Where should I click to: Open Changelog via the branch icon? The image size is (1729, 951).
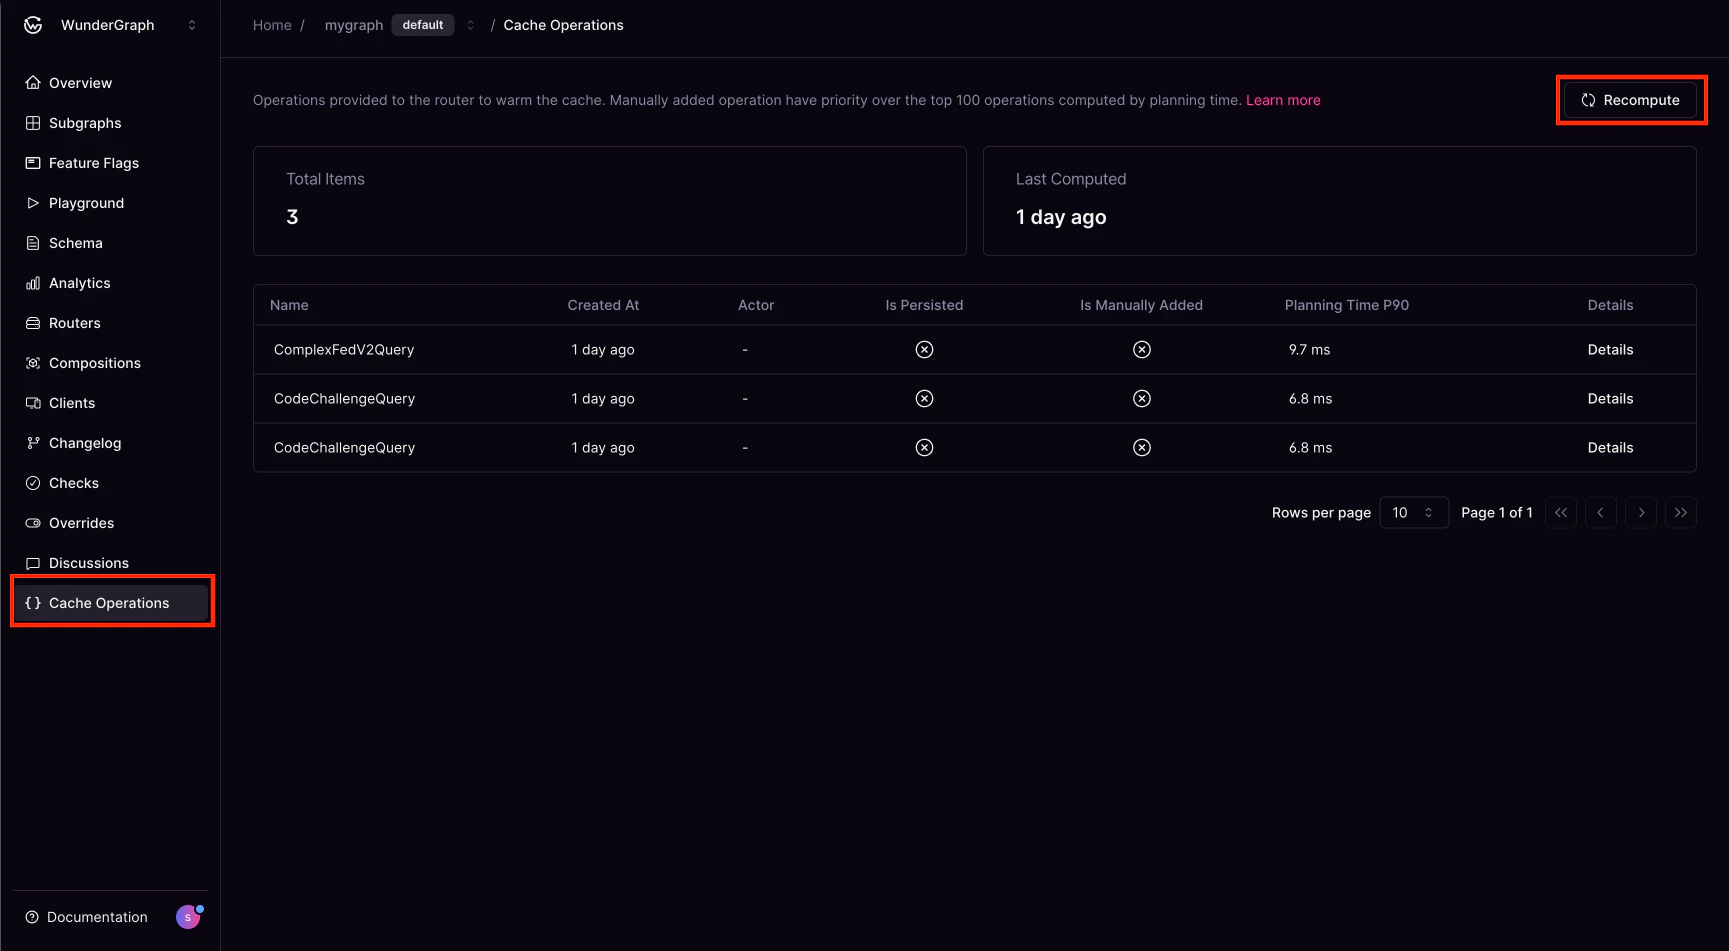click(x=33, y=443)
